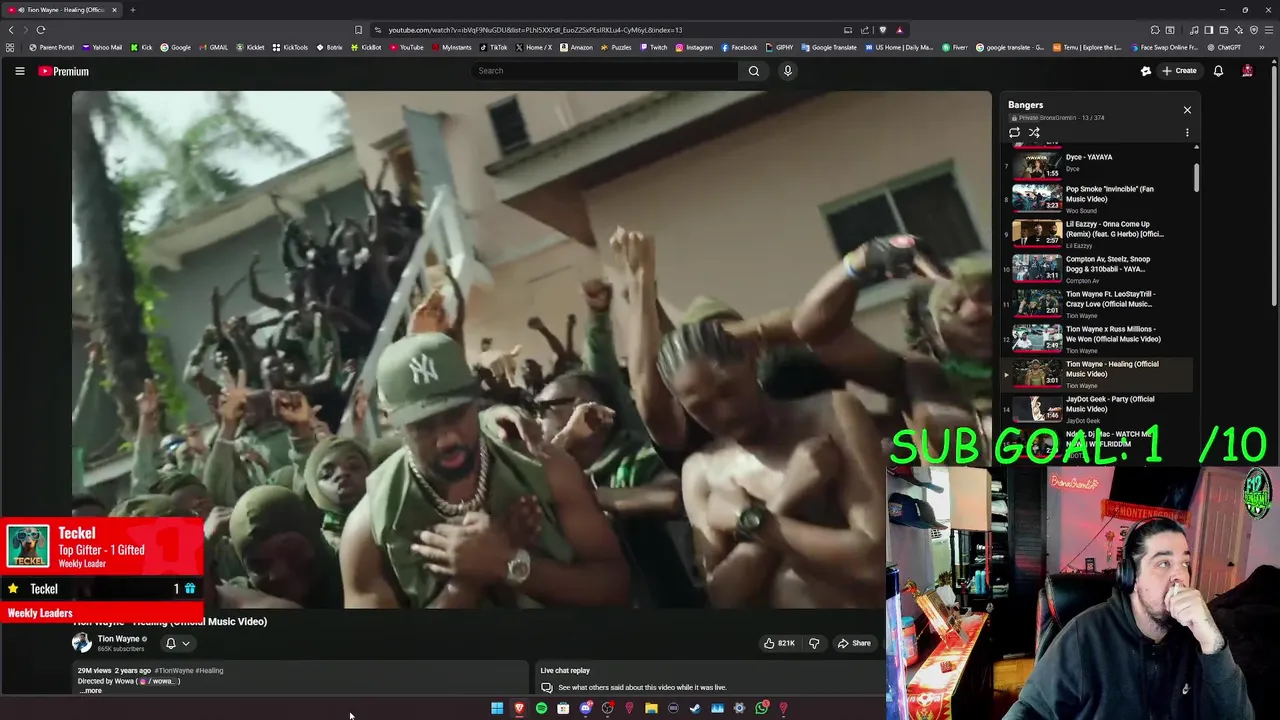This screenshot has width=1280, height=720.
Task: Play Tion Wayne x Russ Millions - We Won
Action: click(x=1097, y=338)
